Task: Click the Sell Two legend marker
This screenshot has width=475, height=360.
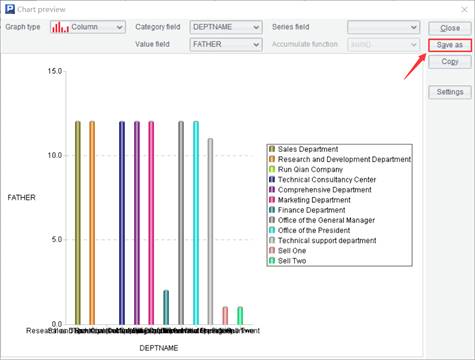Action: (x=272, y=261)
